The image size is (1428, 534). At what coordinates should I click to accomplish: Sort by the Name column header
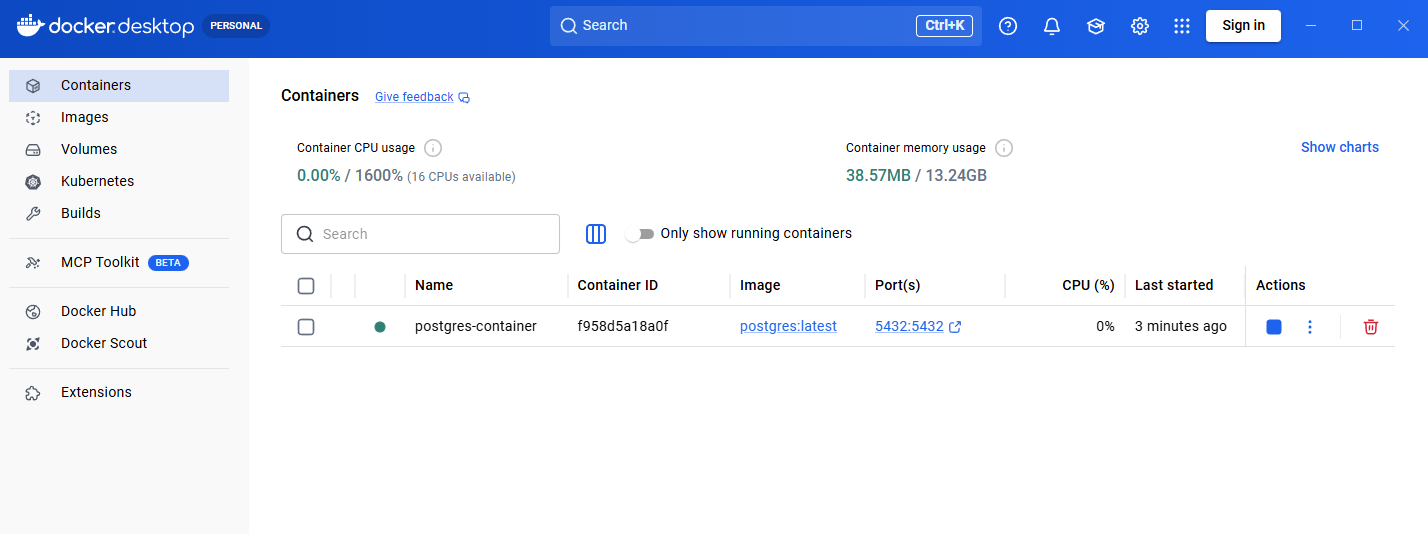coord(434,285)
